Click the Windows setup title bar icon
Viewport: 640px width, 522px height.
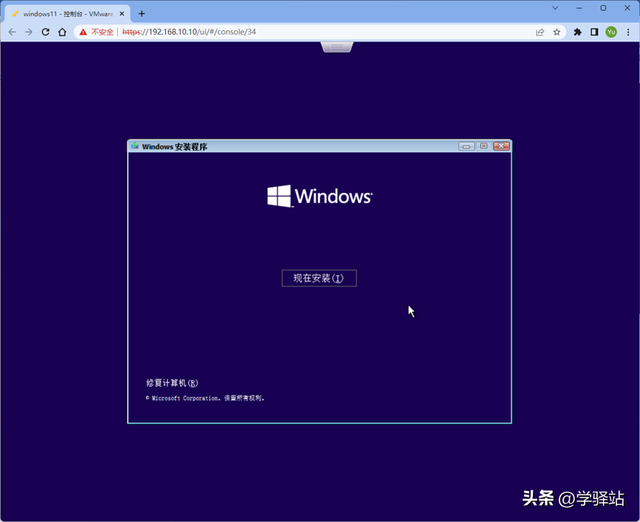[135, 146]
